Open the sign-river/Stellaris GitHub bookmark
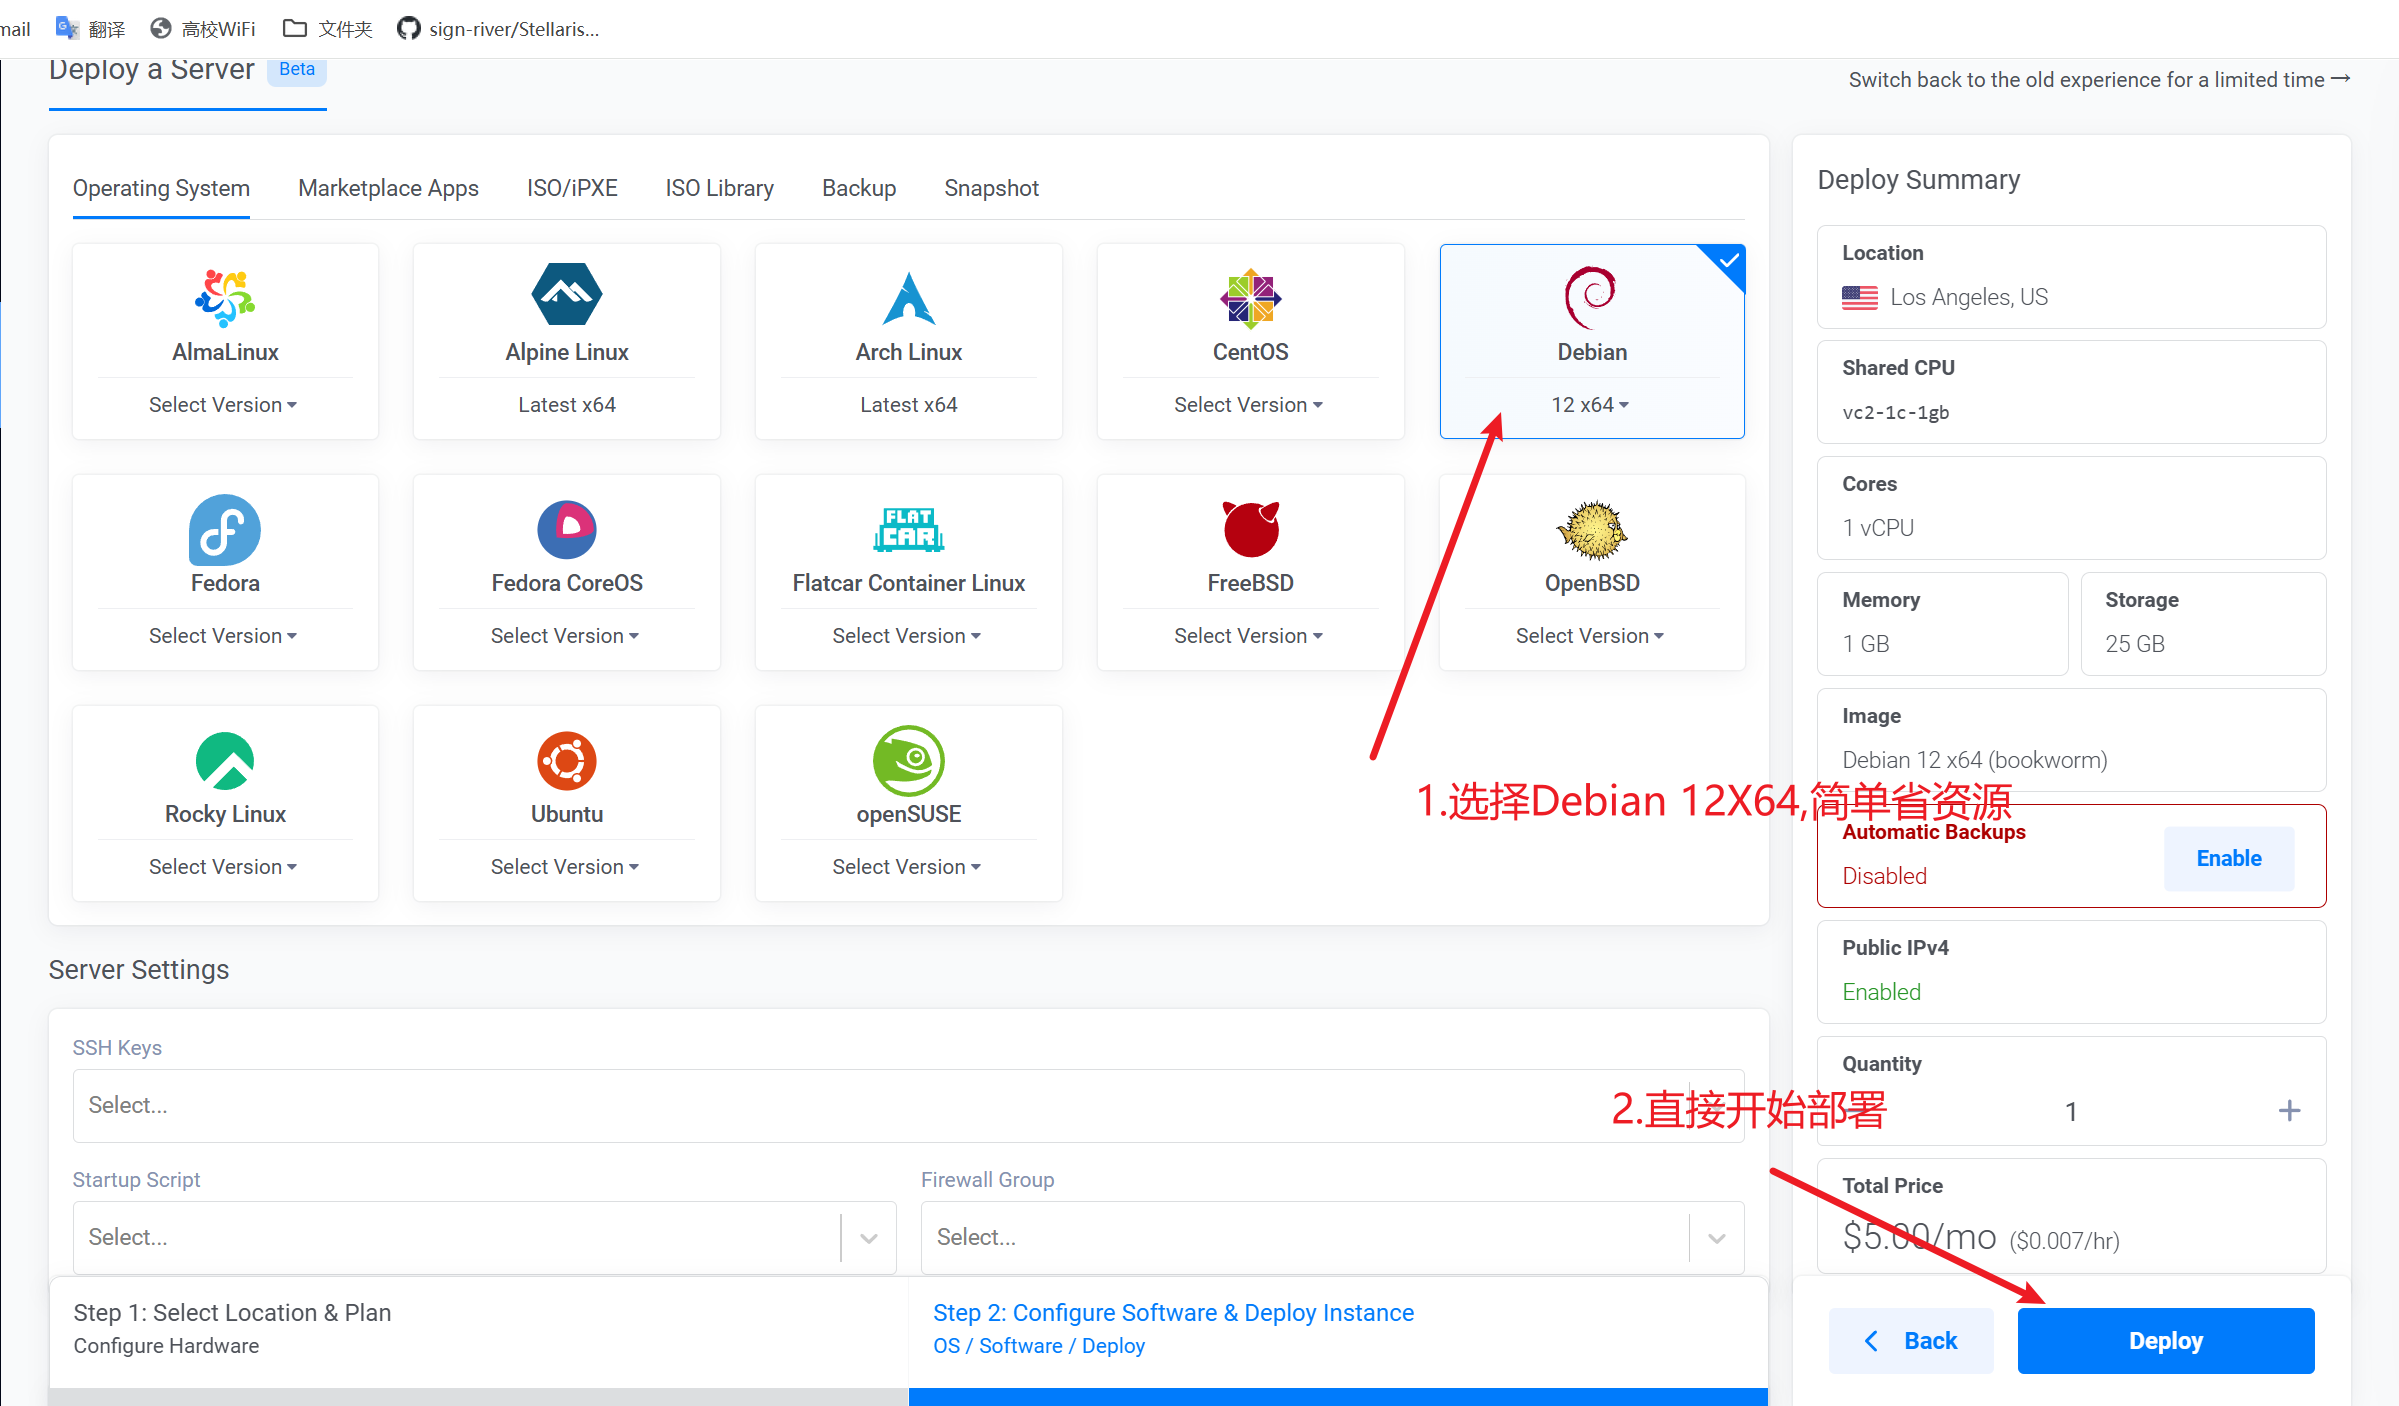Screen dimensions: 2399x1406 coord(498,29)
